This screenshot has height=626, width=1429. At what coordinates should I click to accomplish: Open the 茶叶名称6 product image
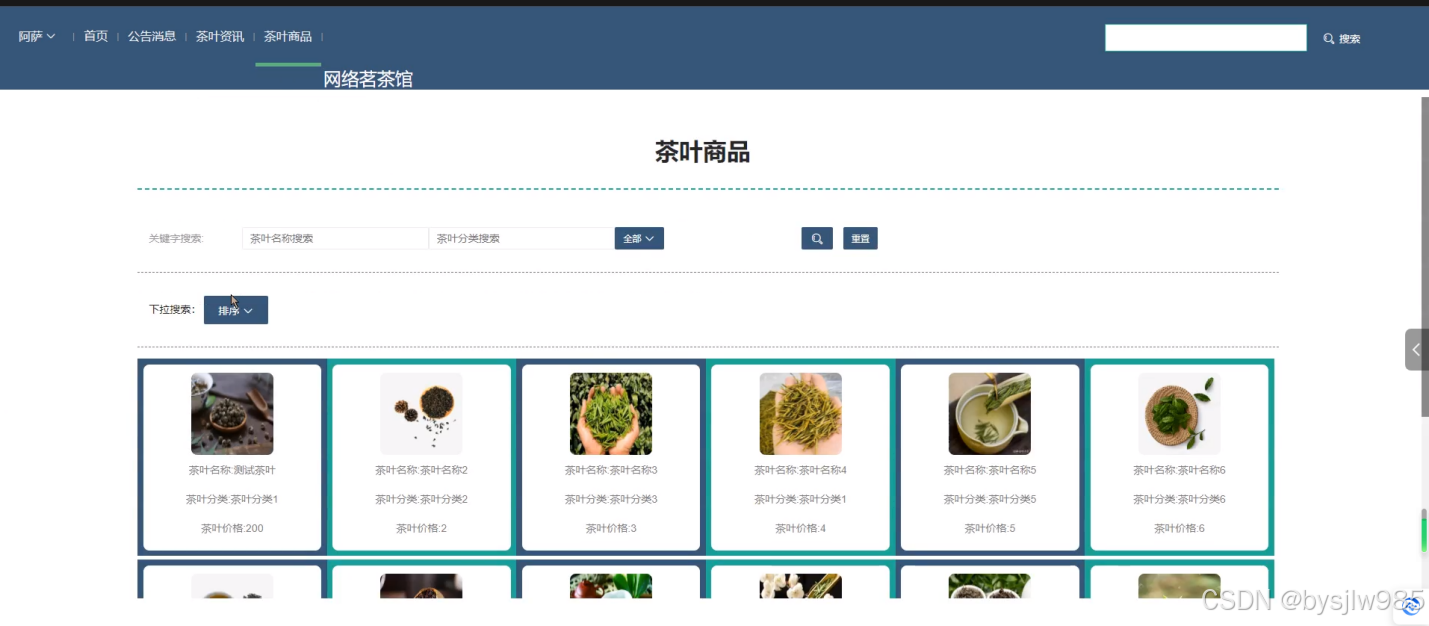1179,414
